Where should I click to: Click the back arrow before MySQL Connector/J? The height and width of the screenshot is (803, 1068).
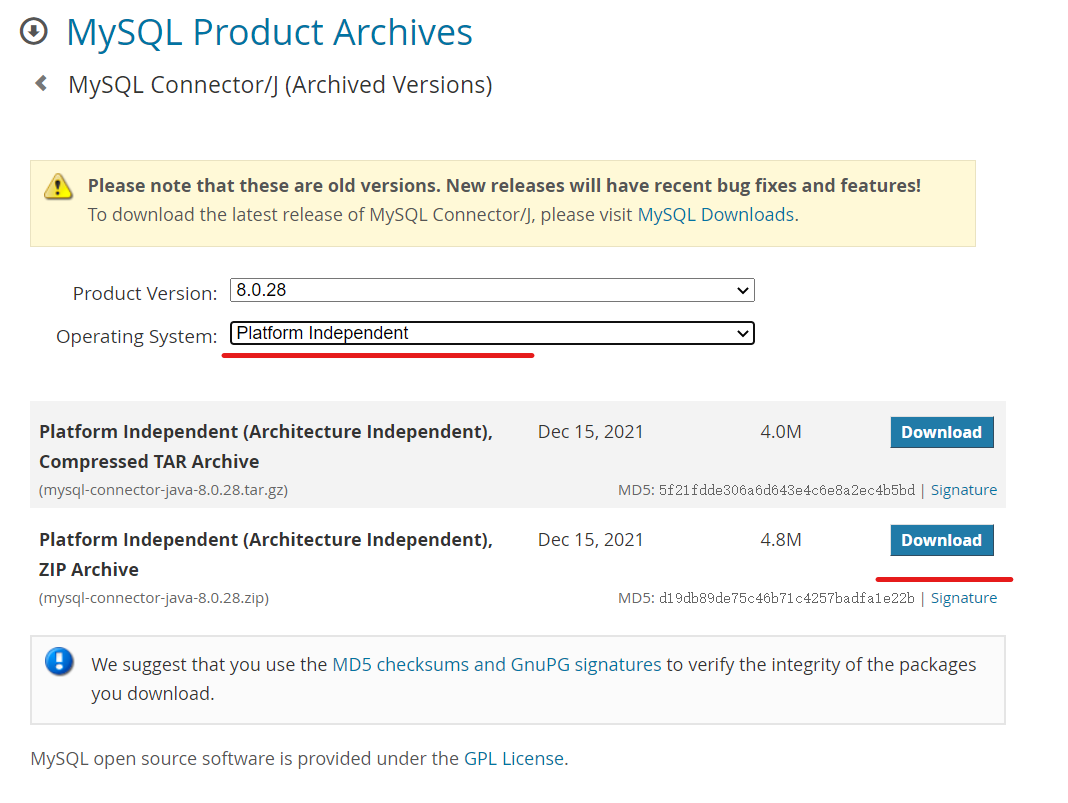(x=41, y=83)
